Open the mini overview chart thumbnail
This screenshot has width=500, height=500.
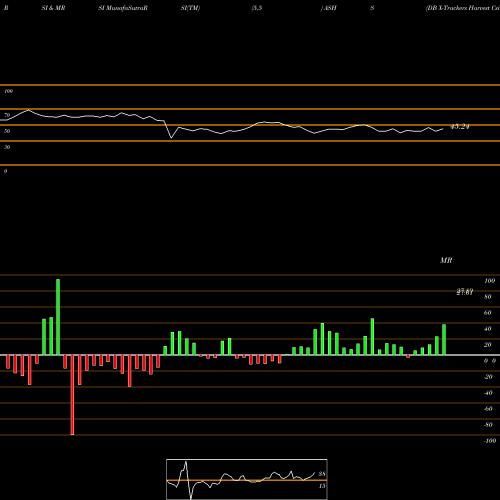tap(247, 479)
